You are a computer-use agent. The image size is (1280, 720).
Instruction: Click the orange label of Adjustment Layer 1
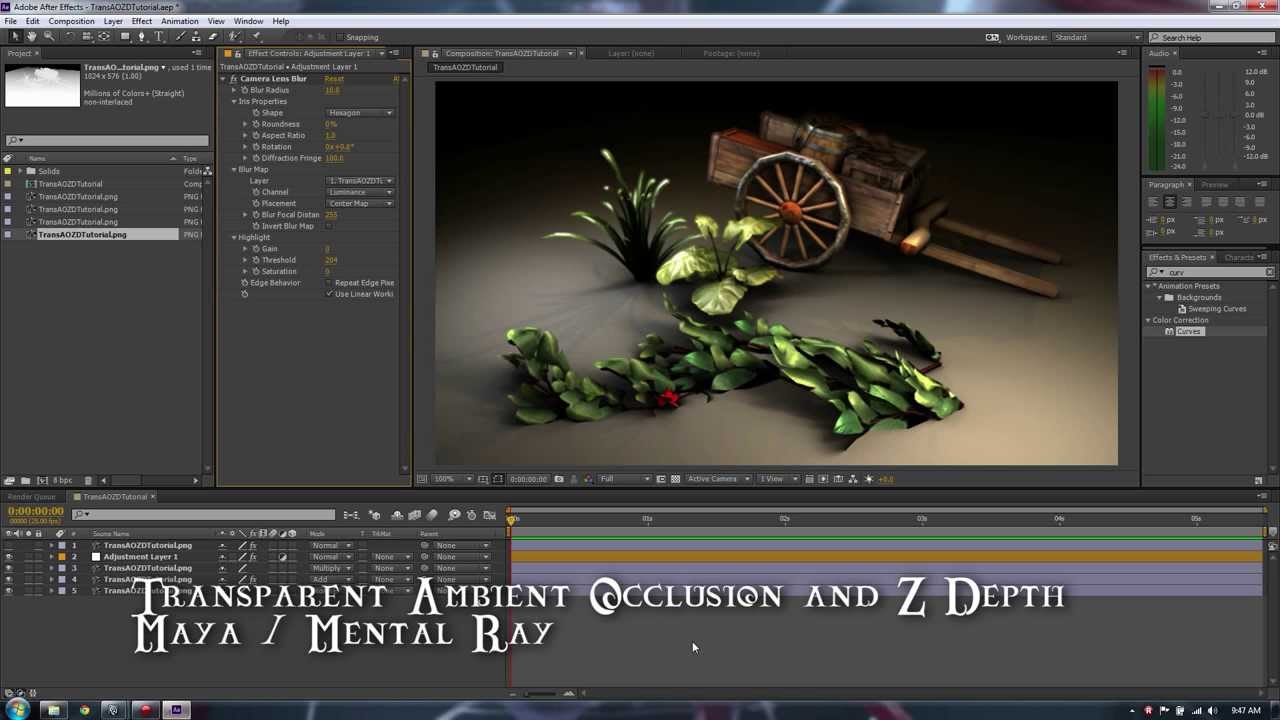61,557
